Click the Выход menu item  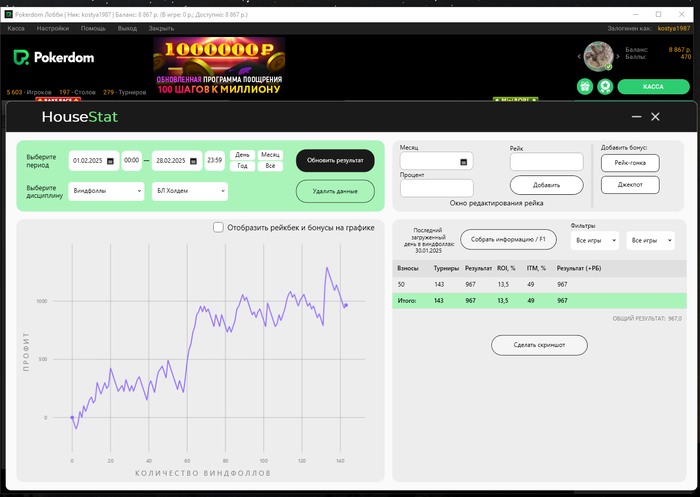pyautogui.click(x=127, y=28)
